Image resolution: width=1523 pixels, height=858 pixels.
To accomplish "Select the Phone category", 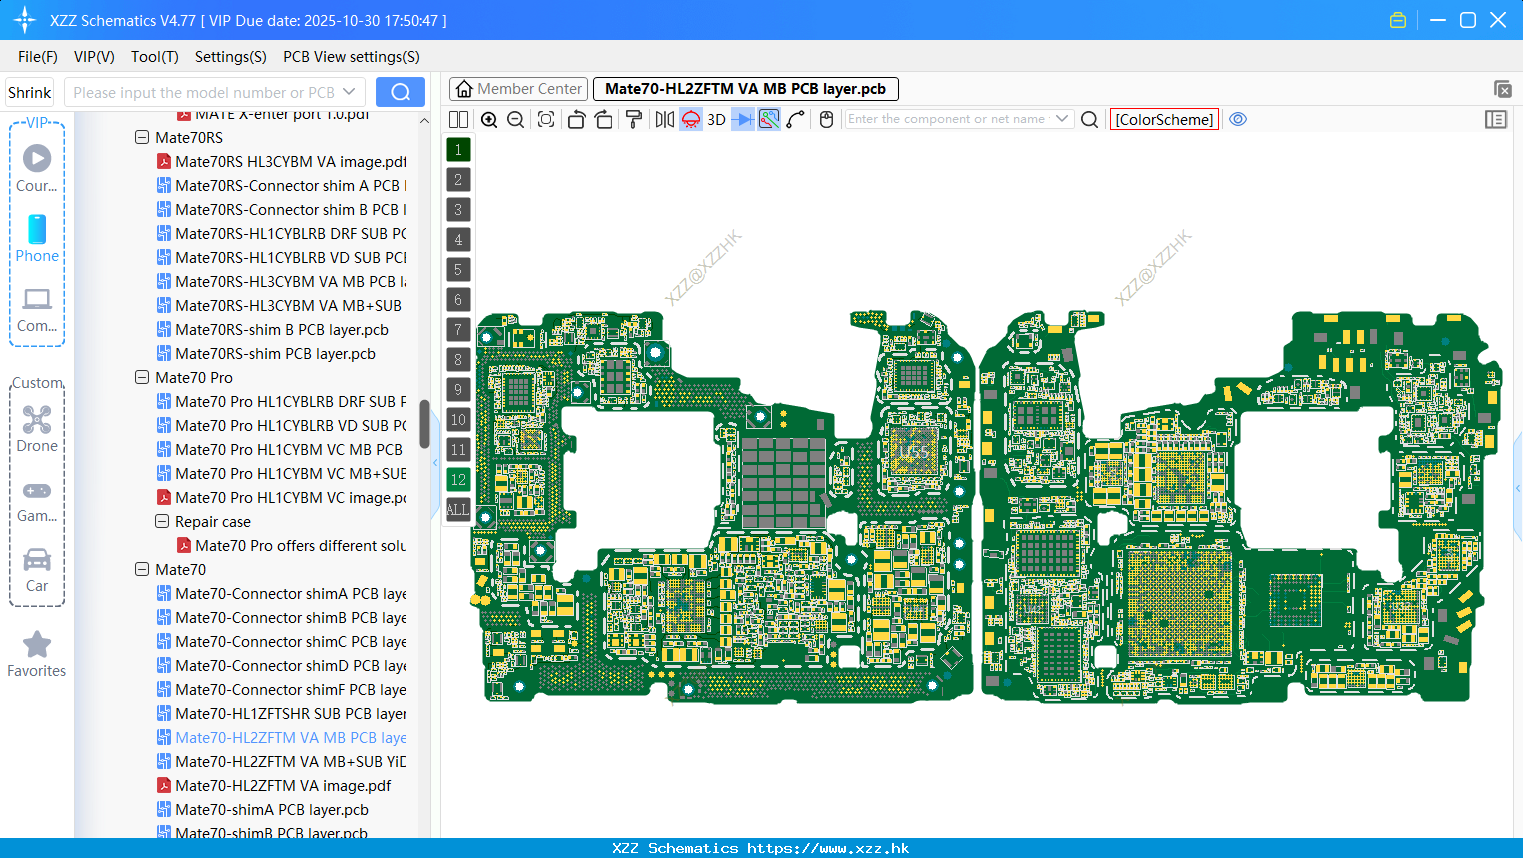I will tap(37, 238).
